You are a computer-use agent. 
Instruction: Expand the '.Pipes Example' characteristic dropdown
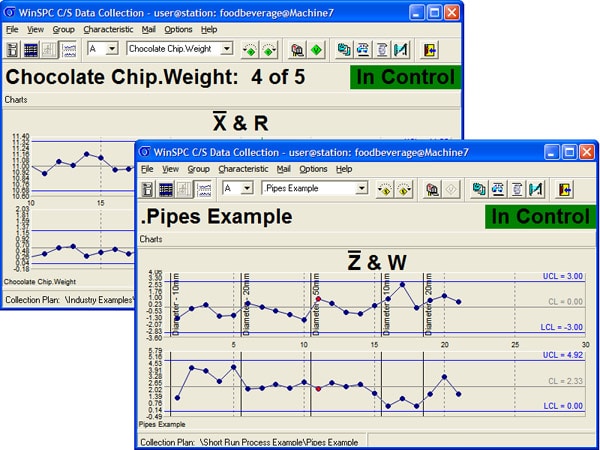pos(361,188)
